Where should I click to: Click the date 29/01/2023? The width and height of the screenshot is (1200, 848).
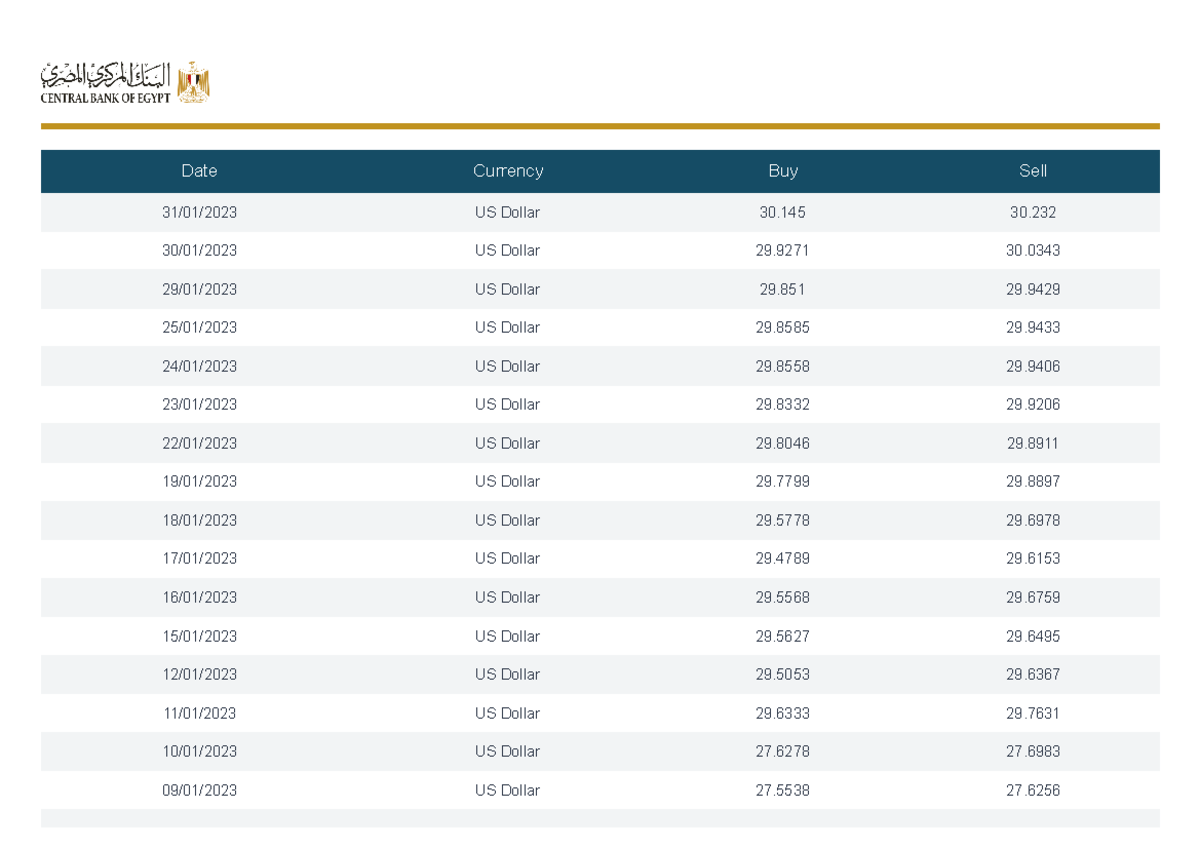[x=199, y=290]
